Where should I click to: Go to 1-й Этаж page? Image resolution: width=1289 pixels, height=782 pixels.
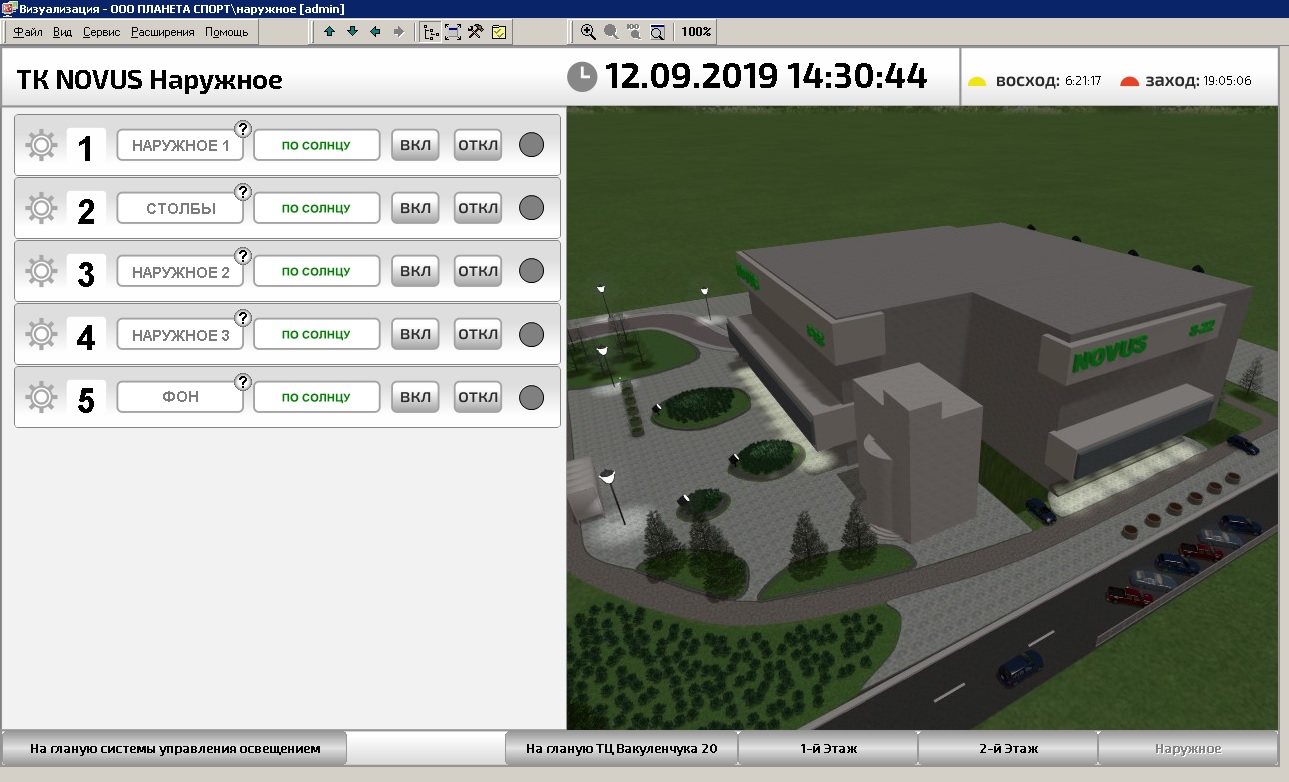[828, 748]
